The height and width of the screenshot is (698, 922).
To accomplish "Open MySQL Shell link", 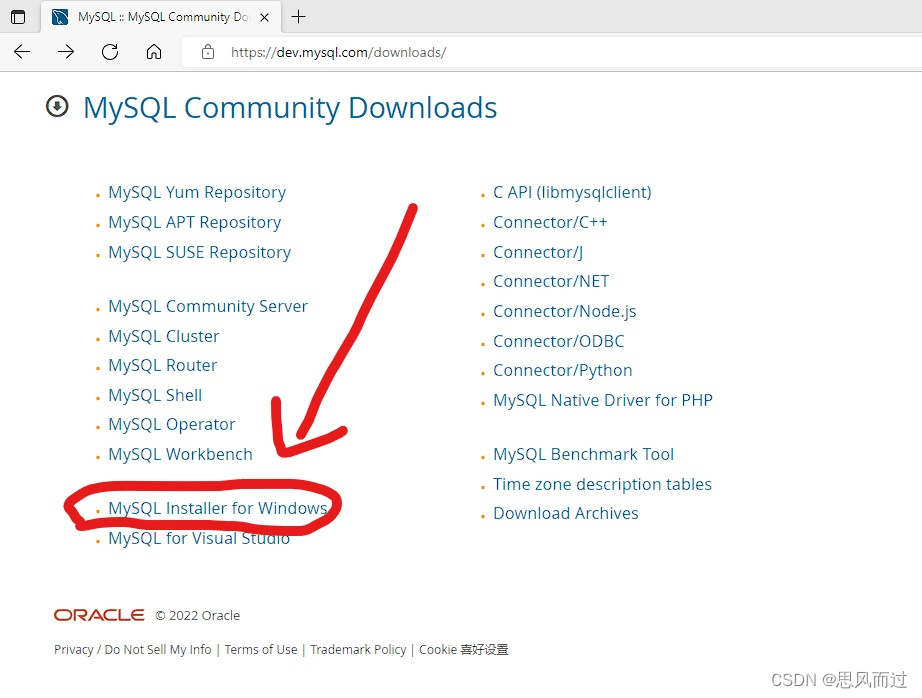I will click(x=155, y=395).
